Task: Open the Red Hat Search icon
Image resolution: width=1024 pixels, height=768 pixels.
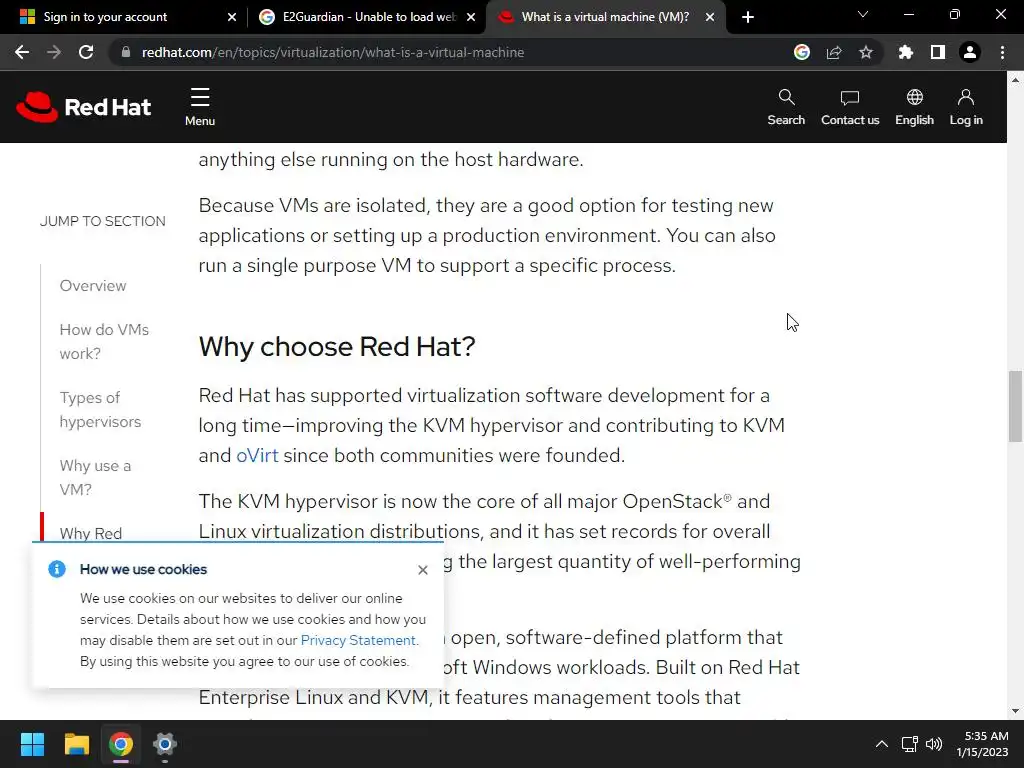Action: click(786, 108)
